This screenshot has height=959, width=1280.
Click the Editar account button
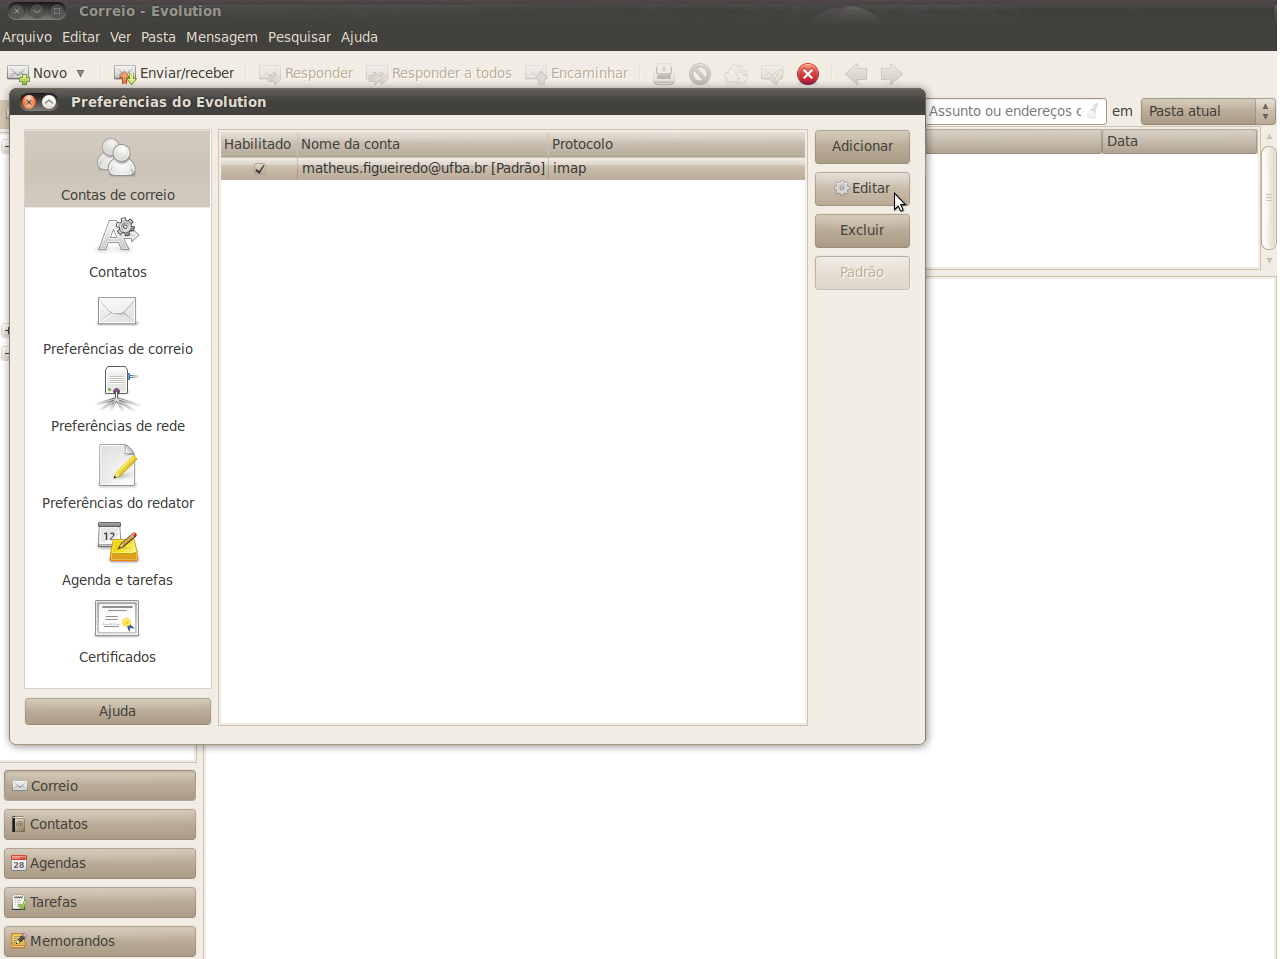coord(862,188)
